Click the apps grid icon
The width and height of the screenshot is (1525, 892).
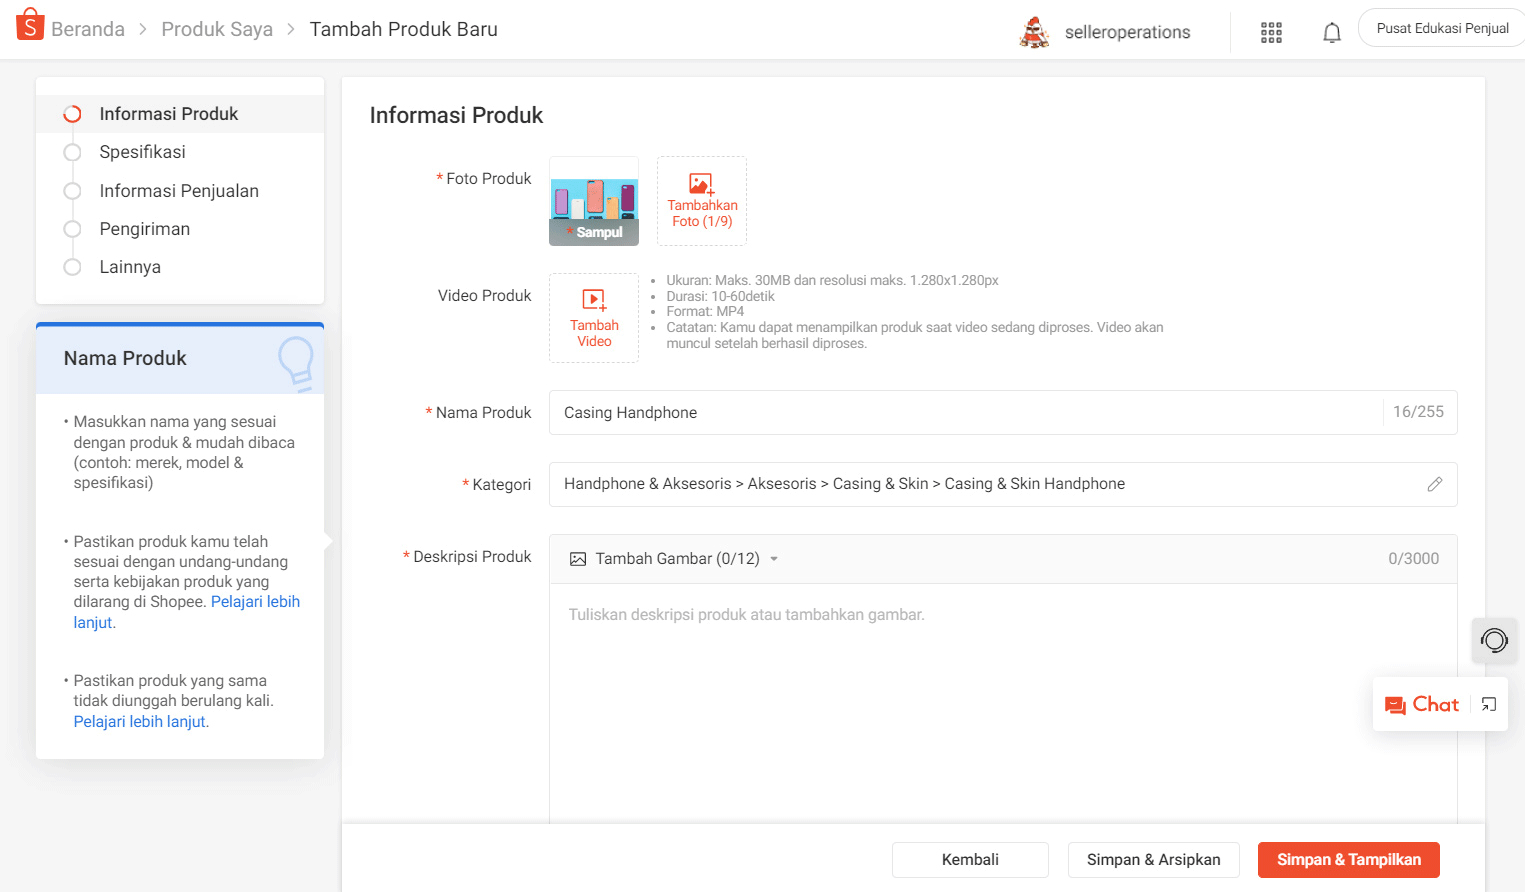pos(1270,31)
